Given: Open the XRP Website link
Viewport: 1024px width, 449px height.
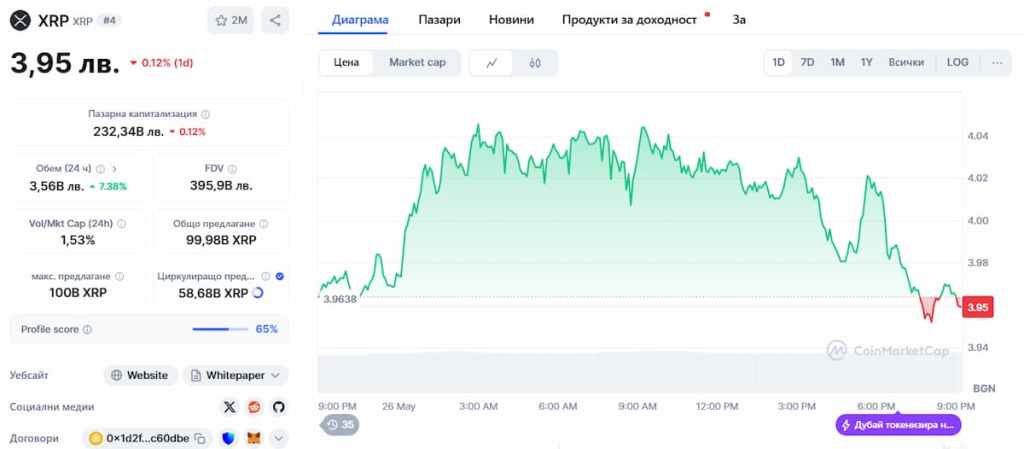Looking at the screenshot, I should [140, 375].
